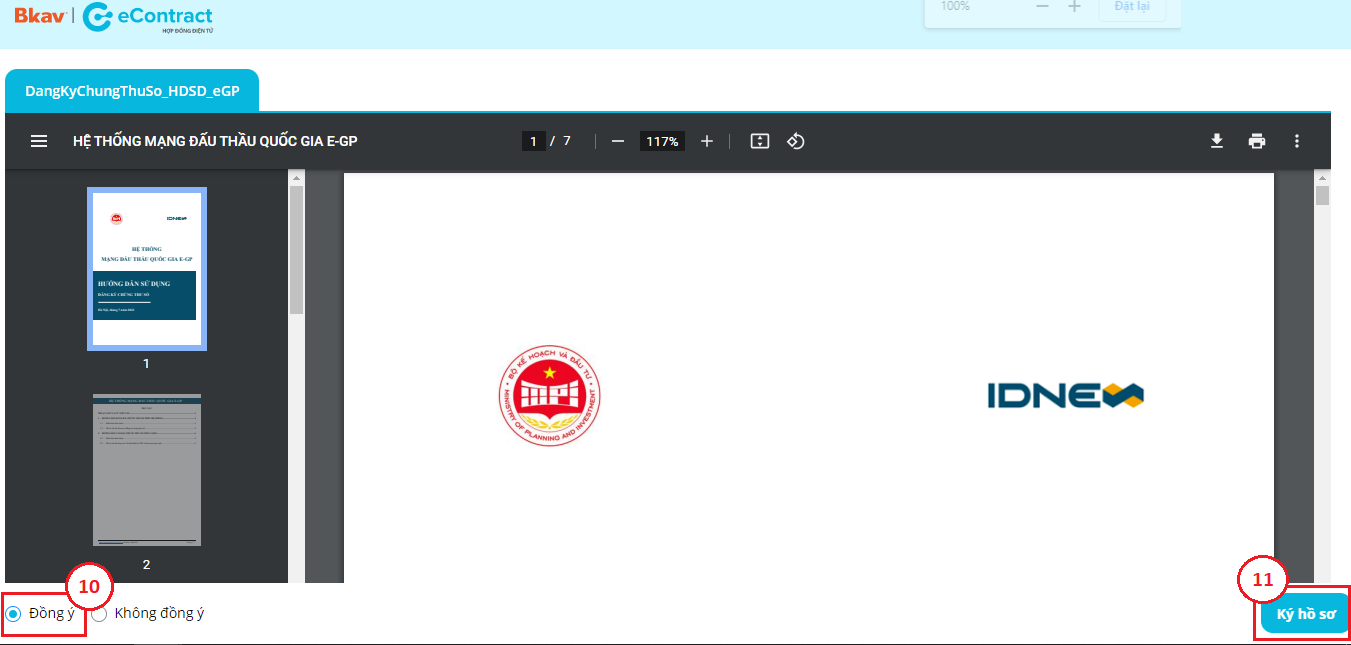
Task: Click the document view vertical scrollbar
Action: click(x=1322, y=195)
